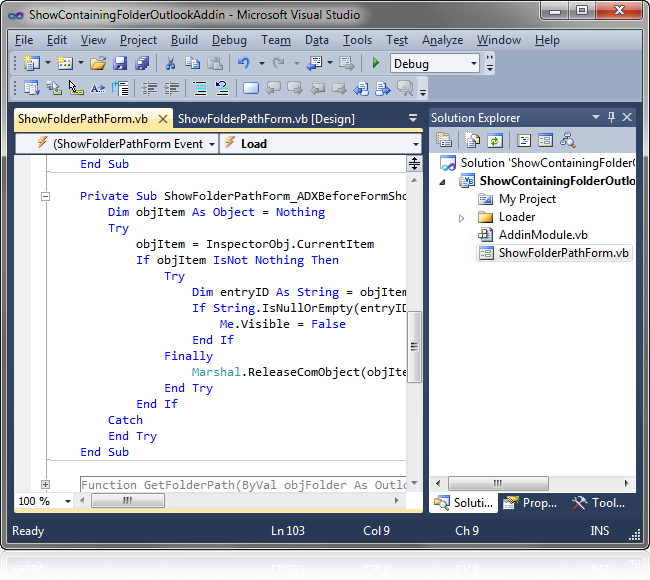Toggle bookmark with blue rectangle icon

(x=251, y=88)
